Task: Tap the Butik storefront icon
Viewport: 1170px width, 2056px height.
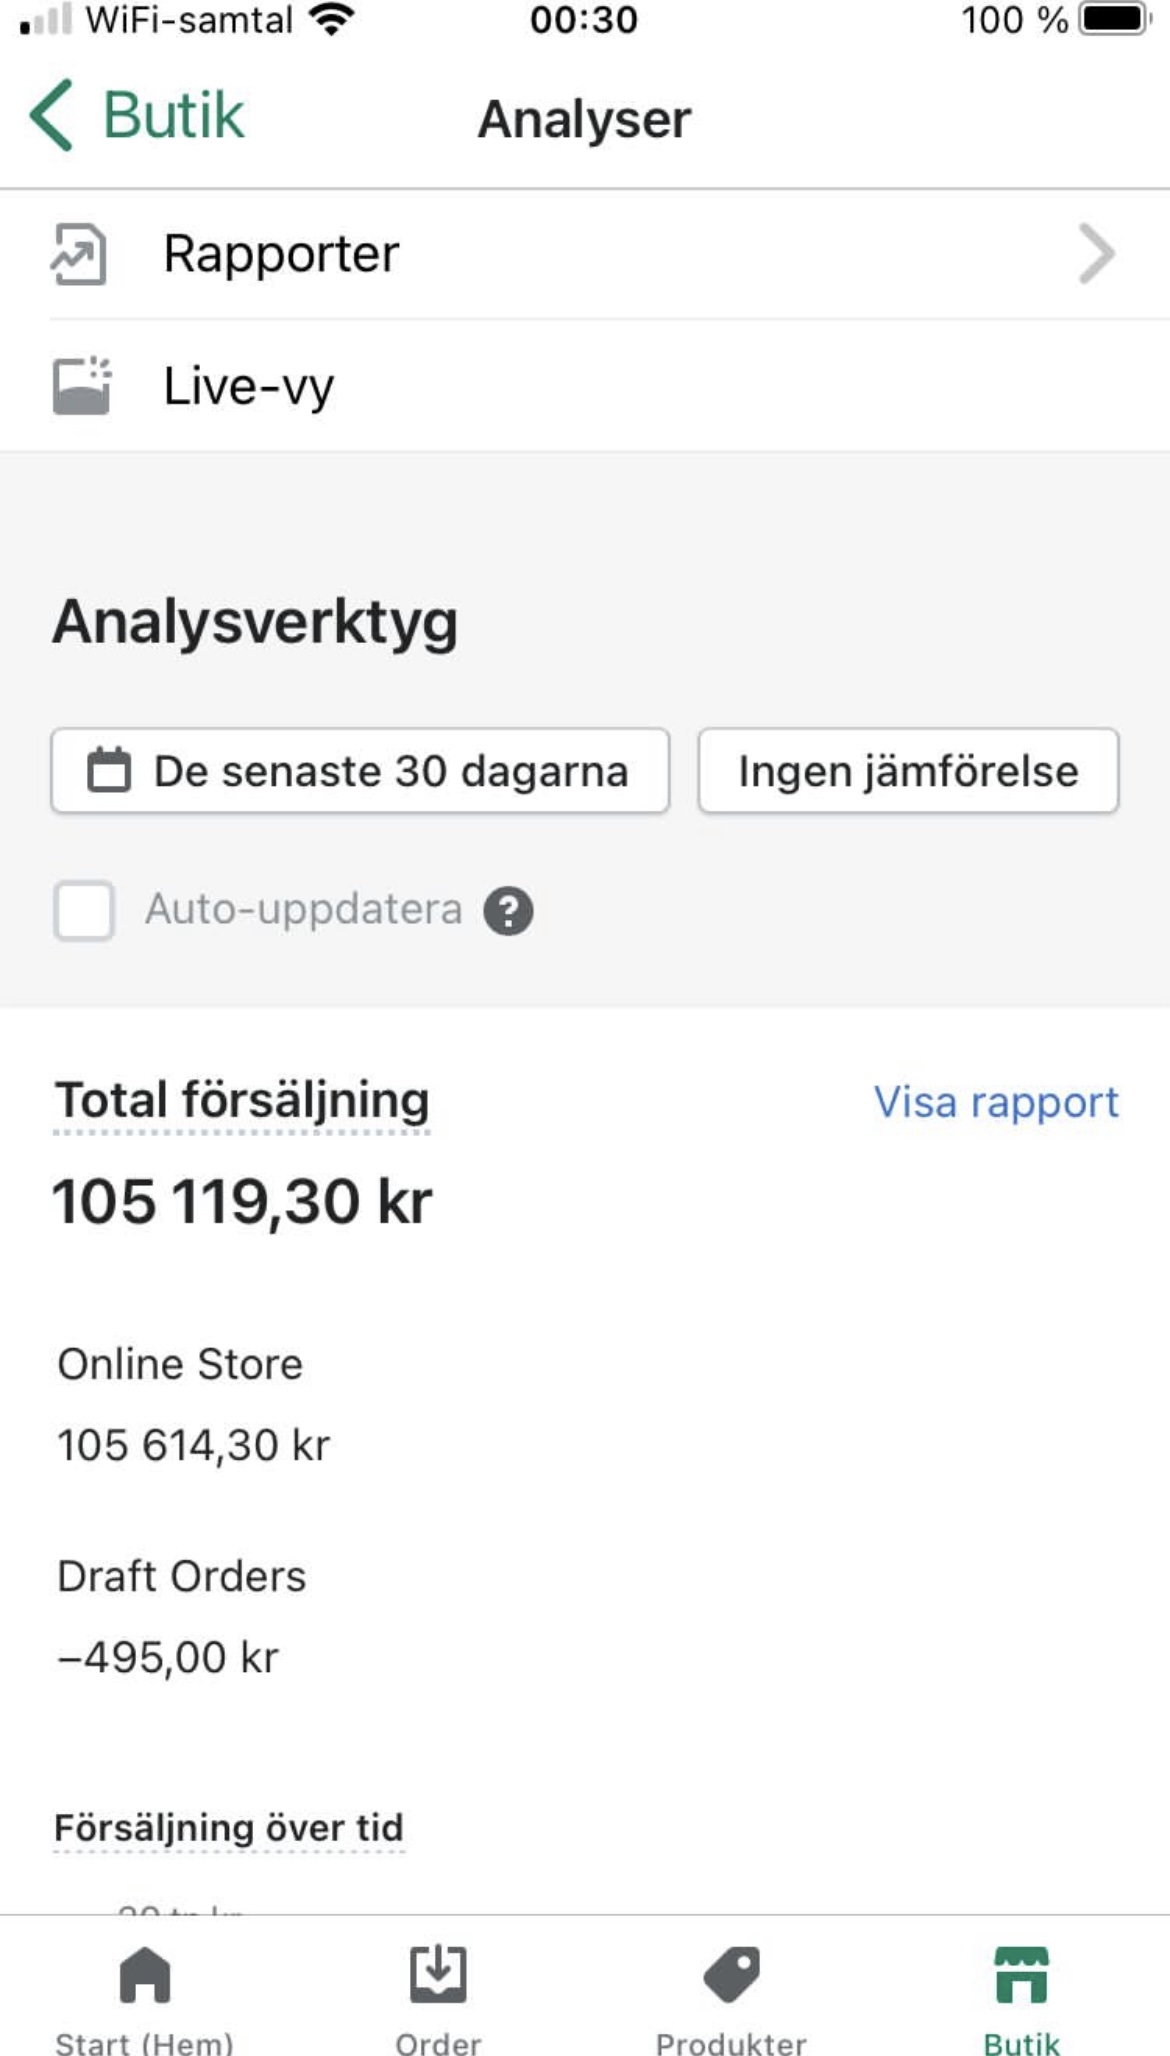Action: tap(1021, 1975)
